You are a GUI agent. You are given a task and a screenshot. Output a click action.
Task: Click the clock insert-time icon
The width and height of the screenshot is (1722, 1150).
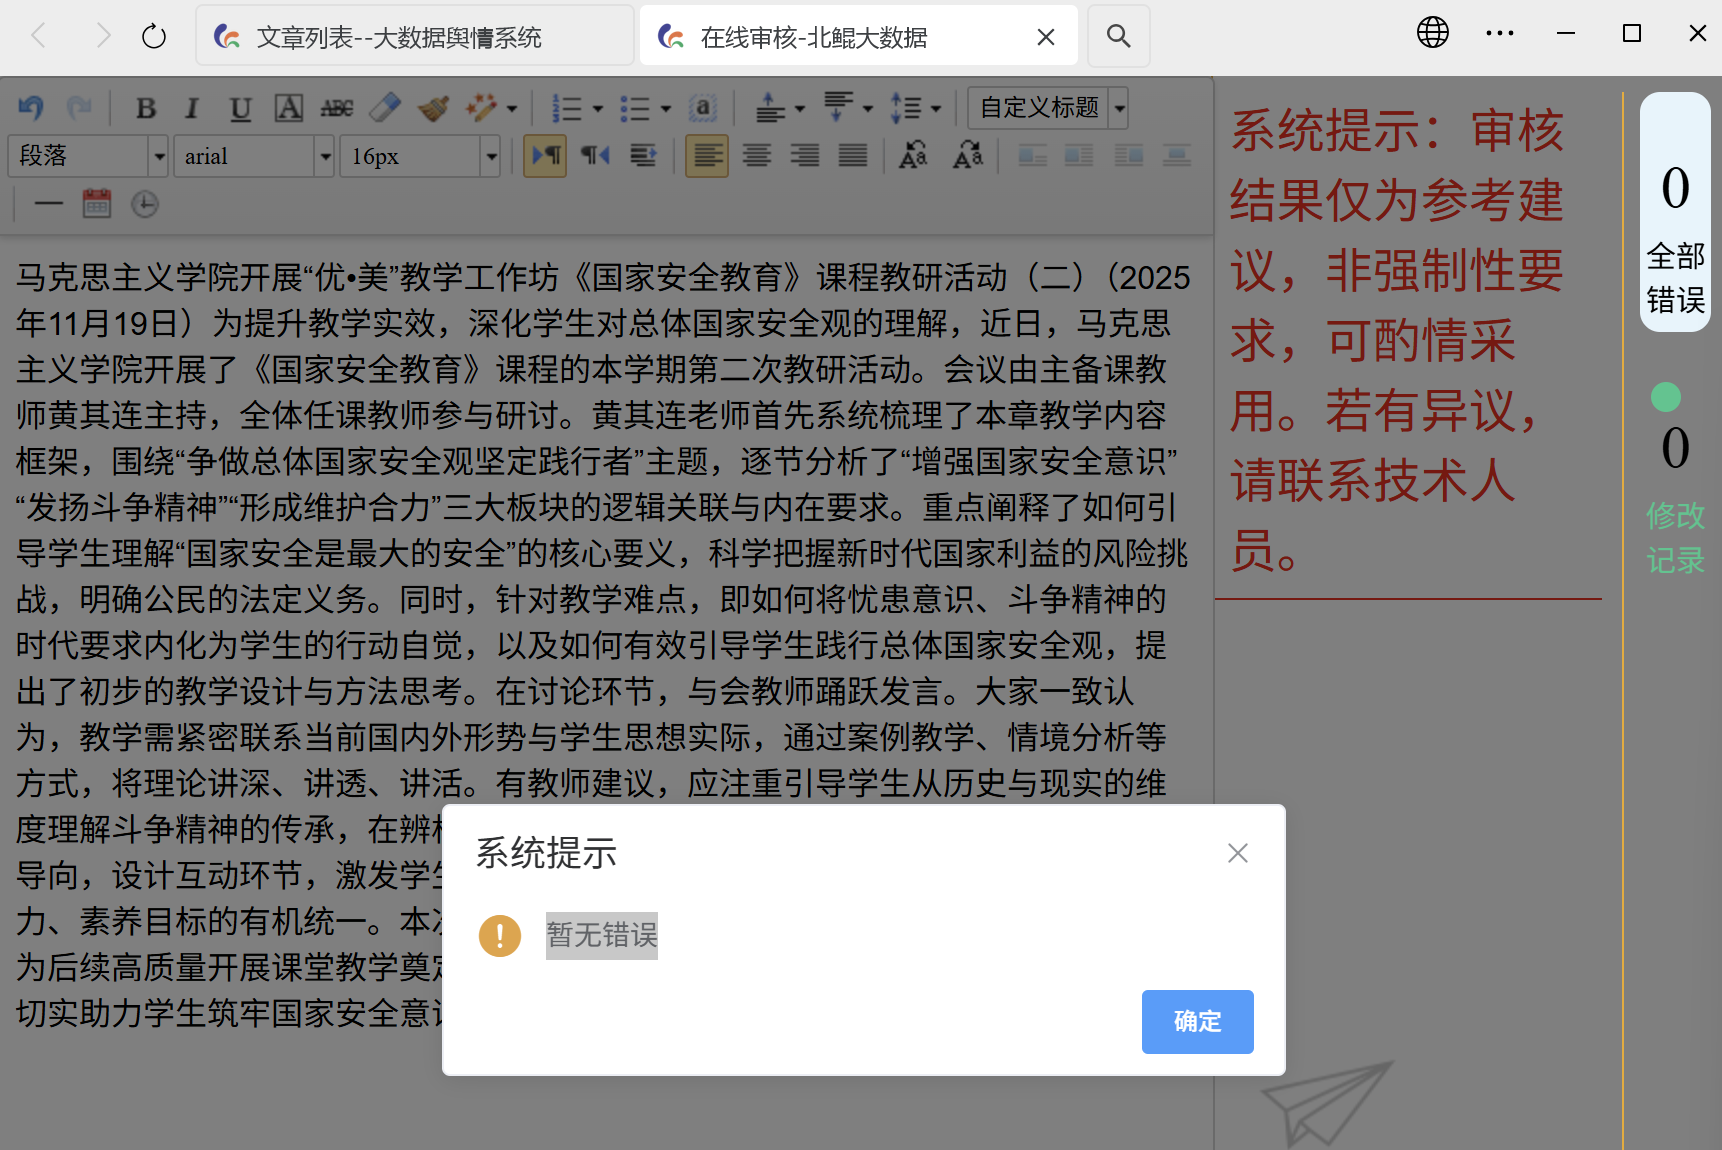click(x=145, y=204)
